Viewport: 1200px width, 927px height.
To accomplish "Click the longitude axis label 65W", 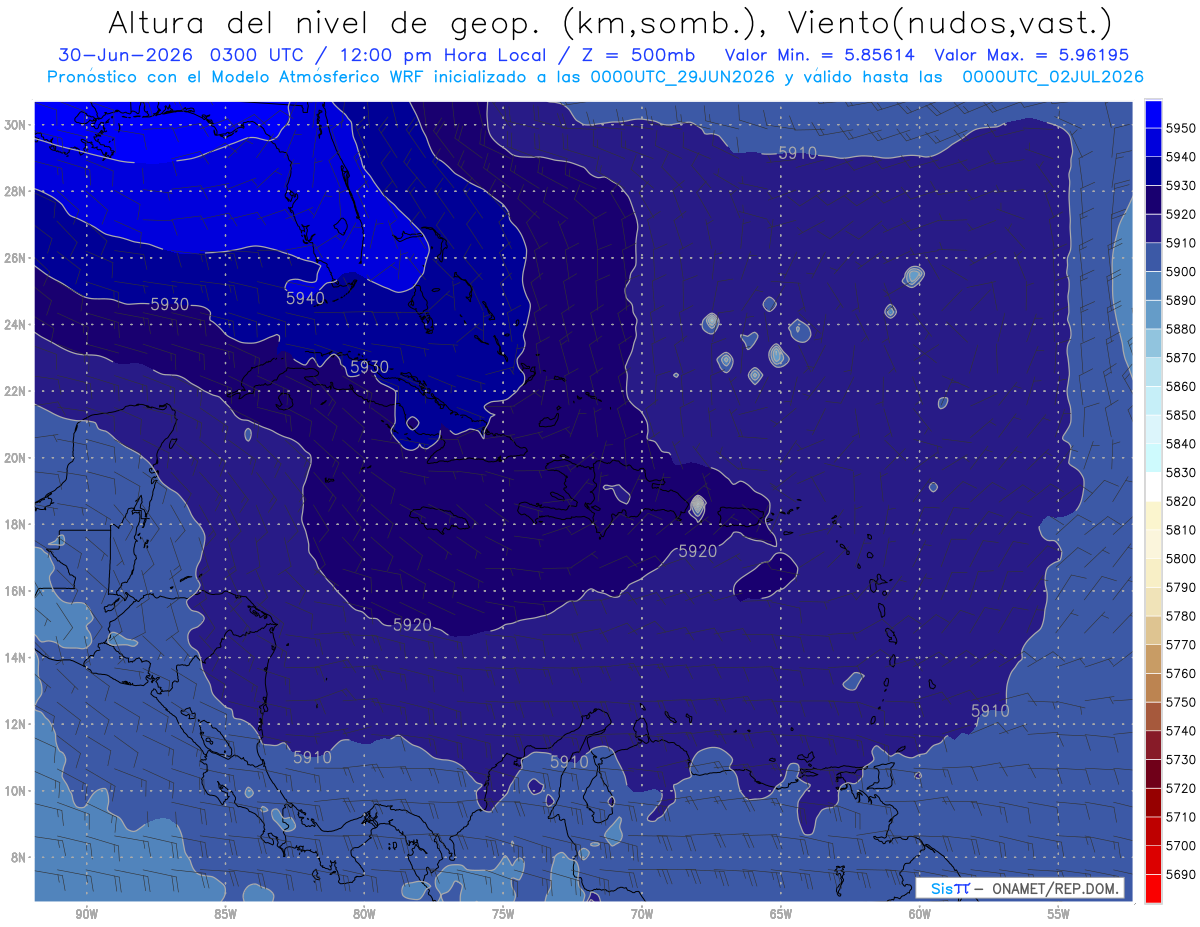I will click(781, 914).
